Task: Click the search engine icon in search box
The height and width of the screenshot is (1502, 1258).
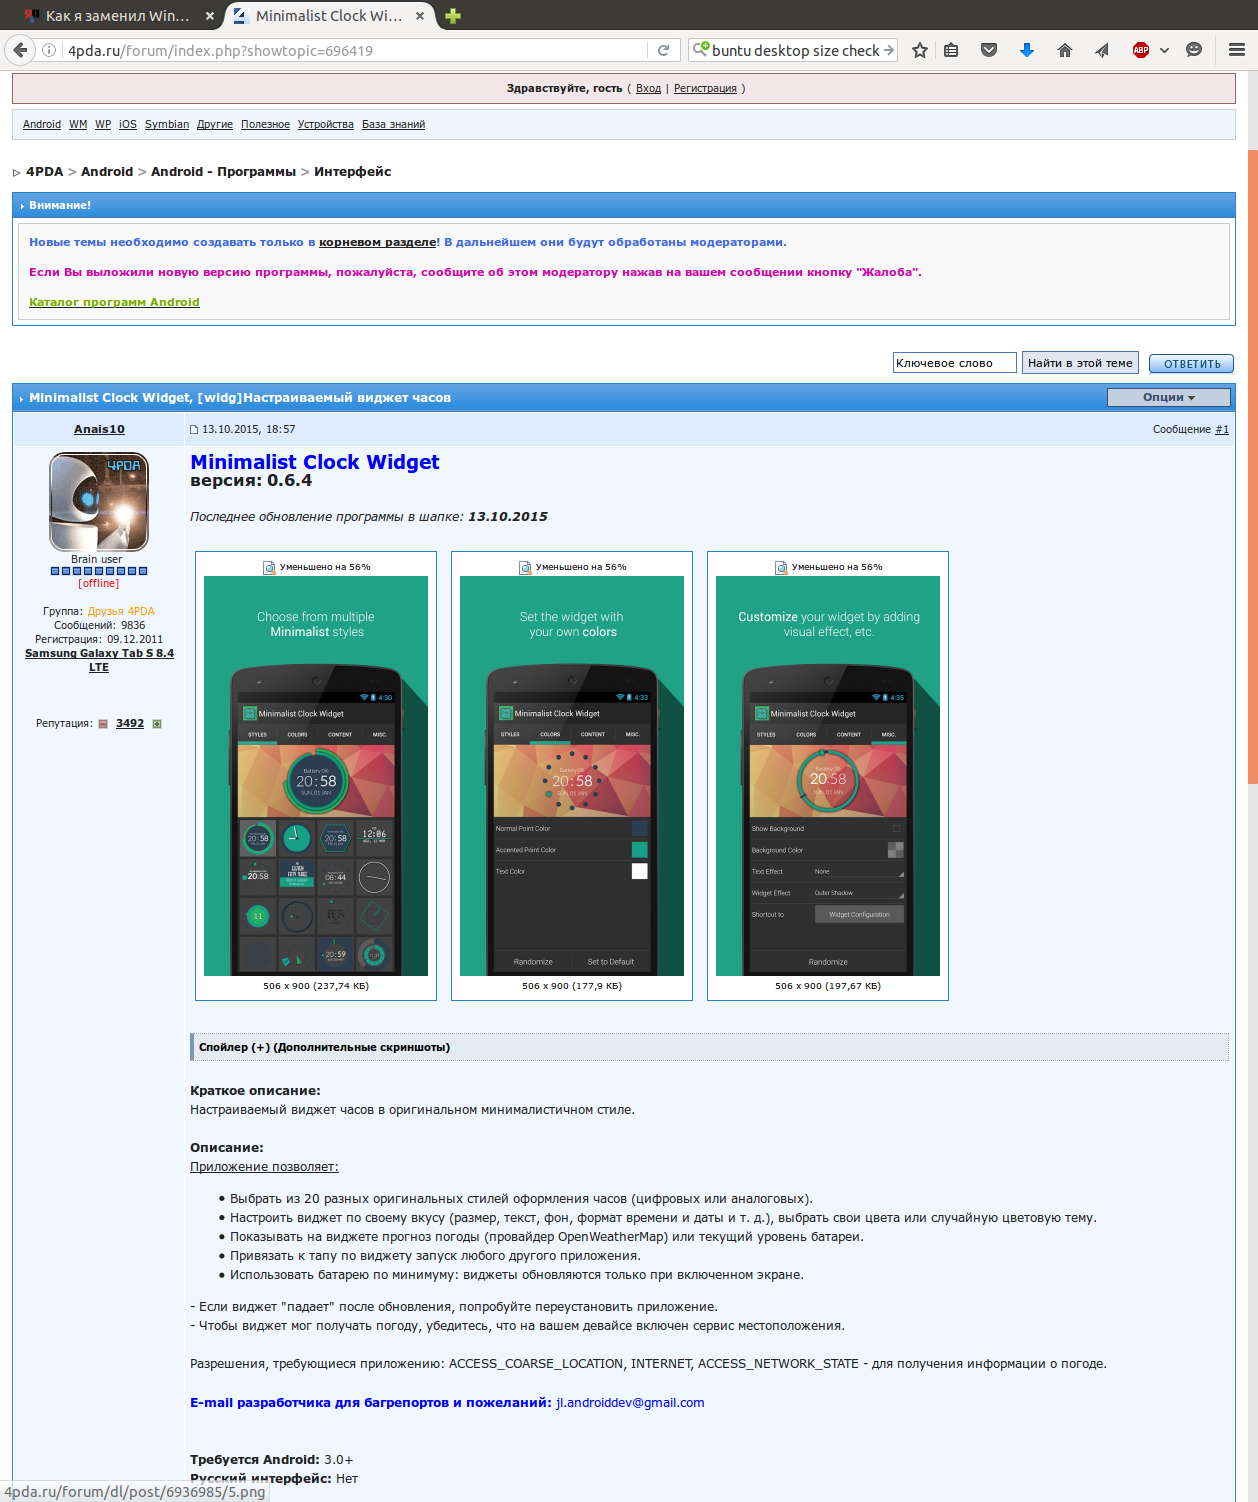Action: [701, 49]
